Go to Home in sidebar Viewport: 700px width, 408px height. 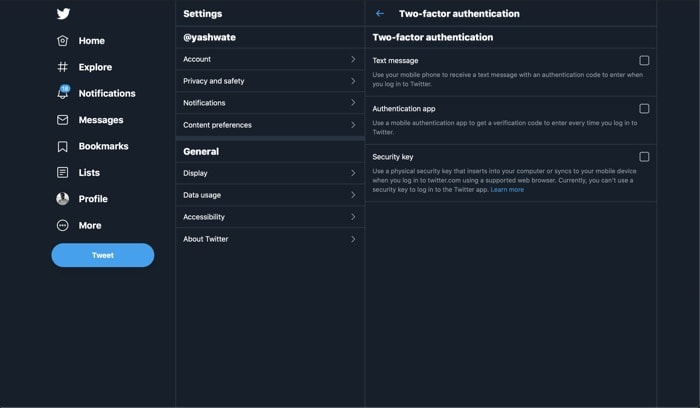(x=92, y=41)
